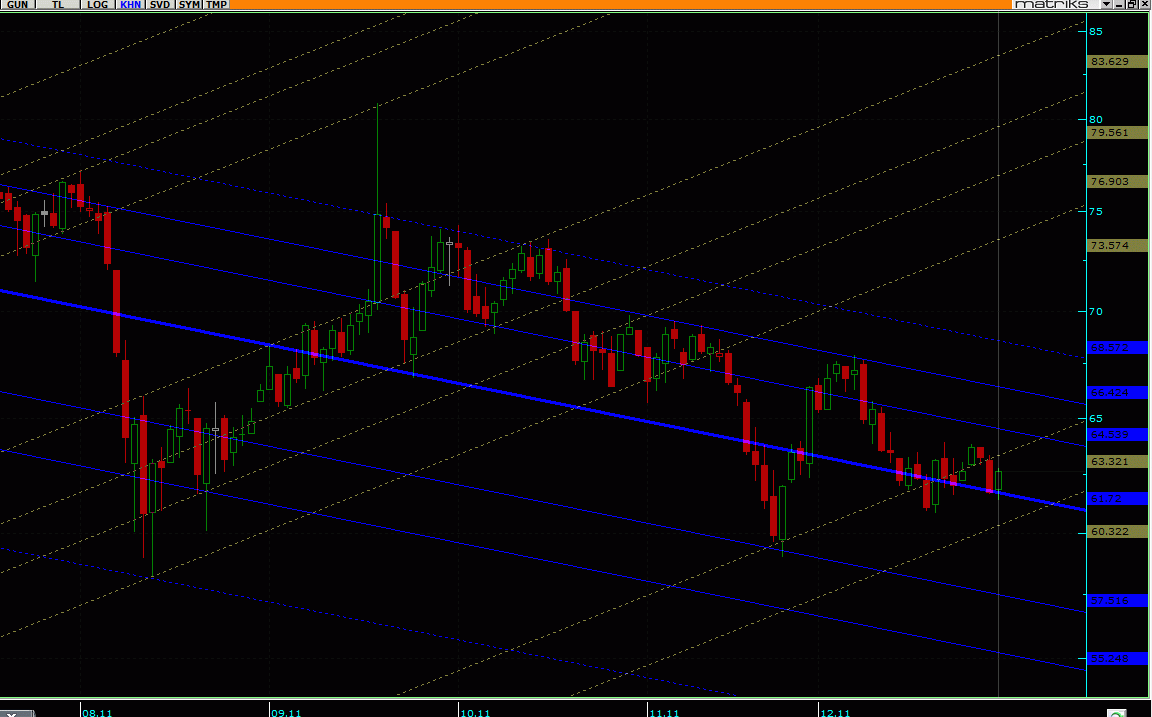Click the 65 price axis tick
This screenshot has height=717, width=1152.
click(1096, 419)
